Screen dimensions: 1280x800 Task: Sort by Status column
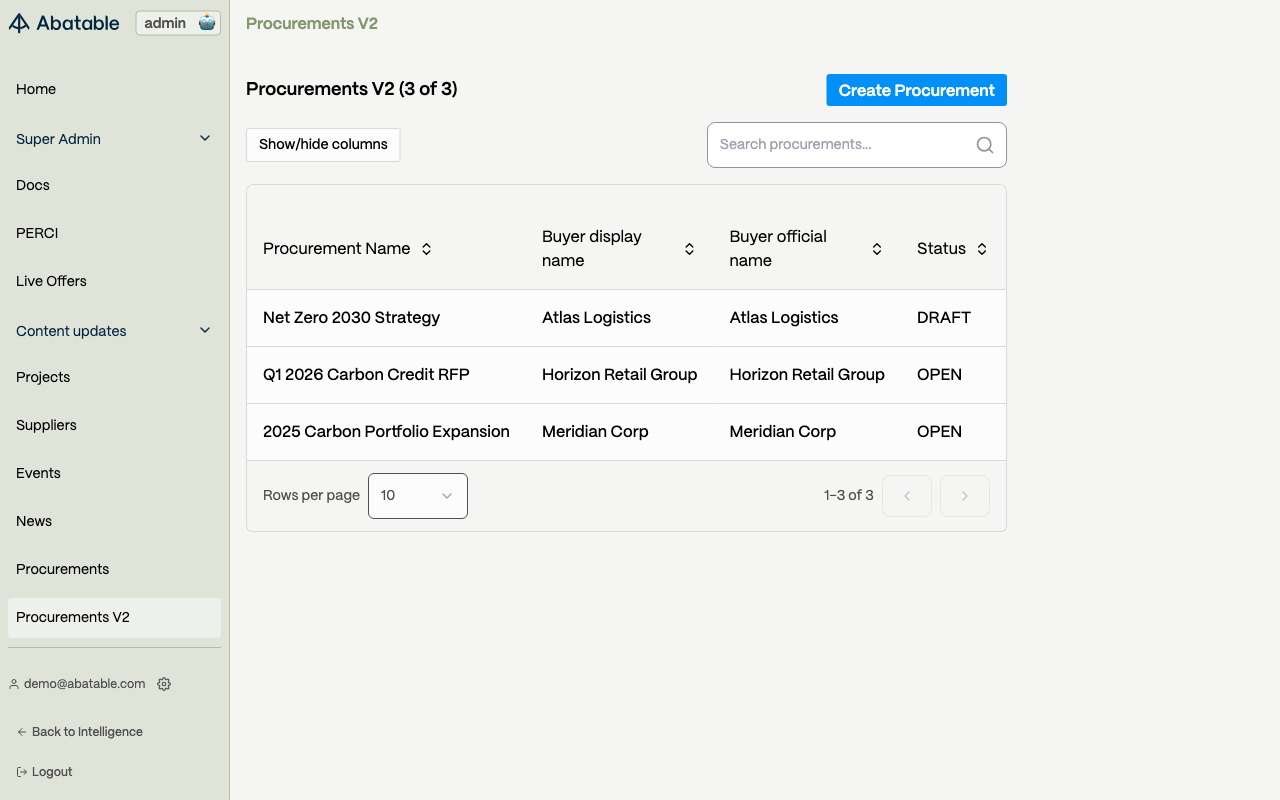pyautogui.click(x=982, y=249)
